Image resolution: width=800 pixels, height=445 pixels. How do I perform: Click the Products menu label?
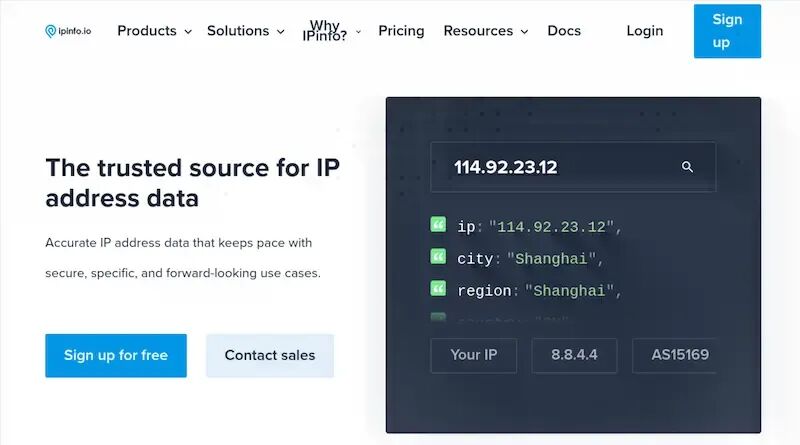point(147,31)
